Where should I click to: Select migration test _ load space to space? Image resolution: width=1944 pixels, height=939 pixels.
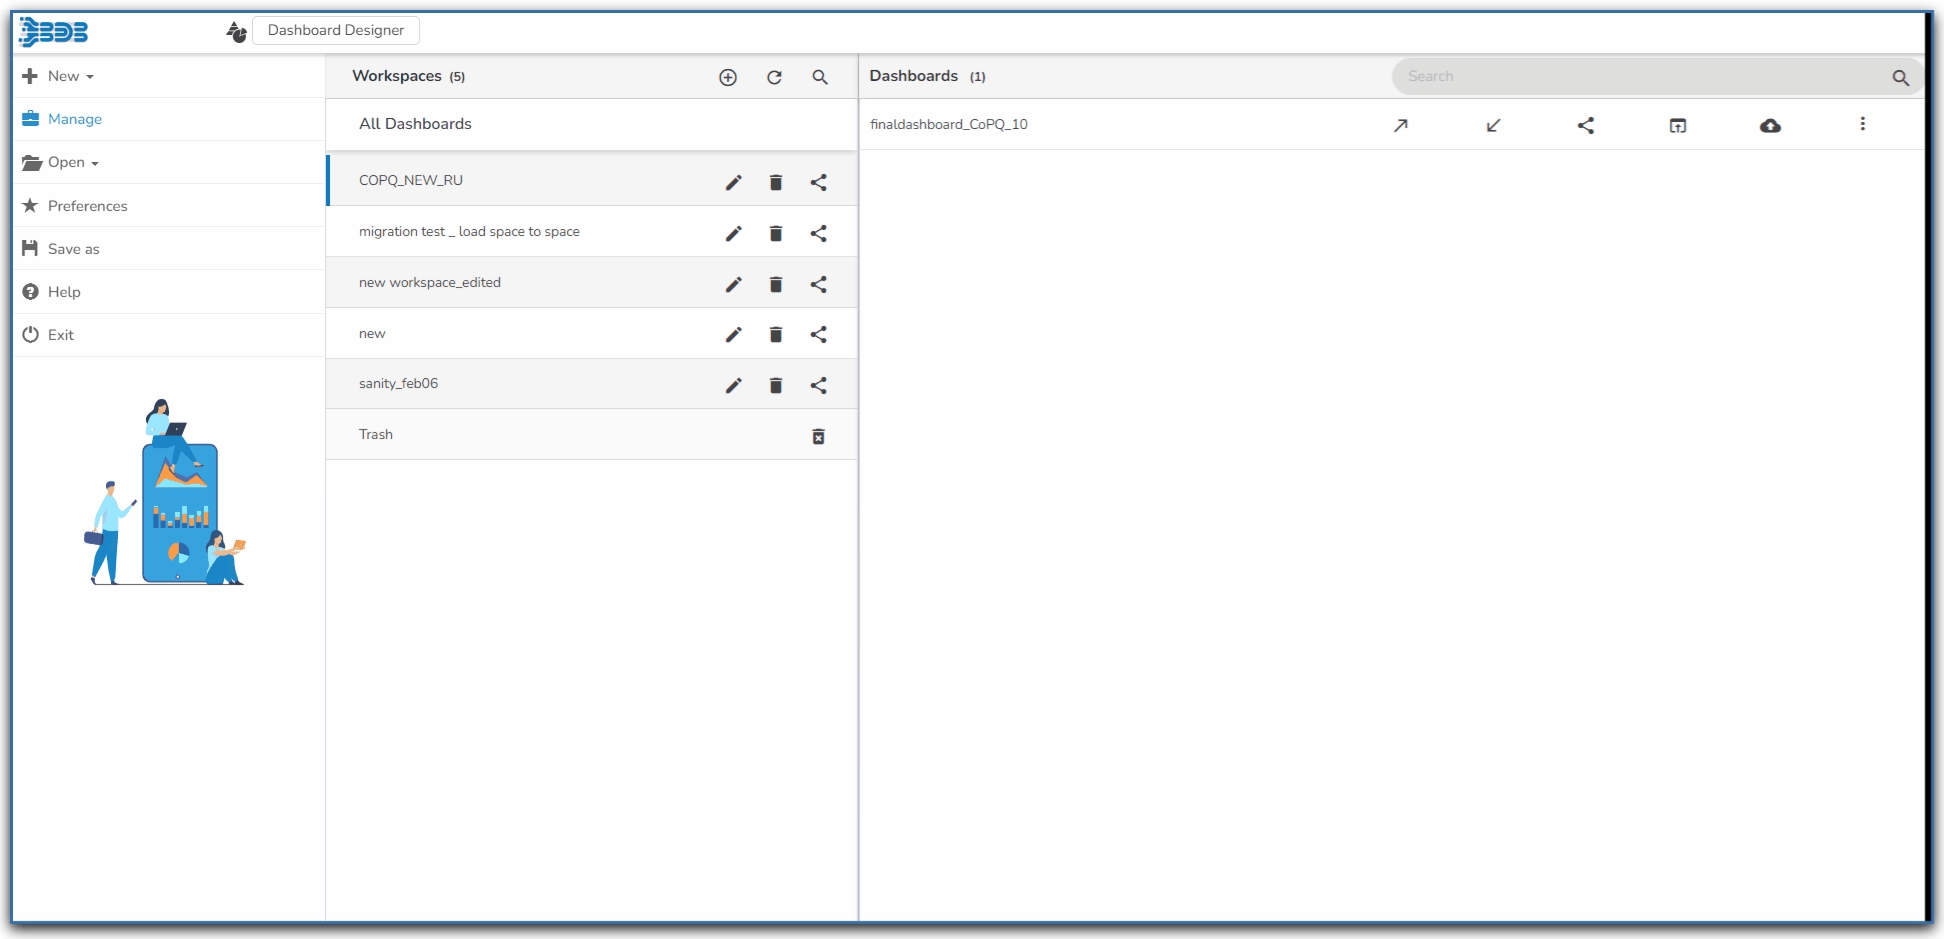pyautogui.click(x=592, y=231)
